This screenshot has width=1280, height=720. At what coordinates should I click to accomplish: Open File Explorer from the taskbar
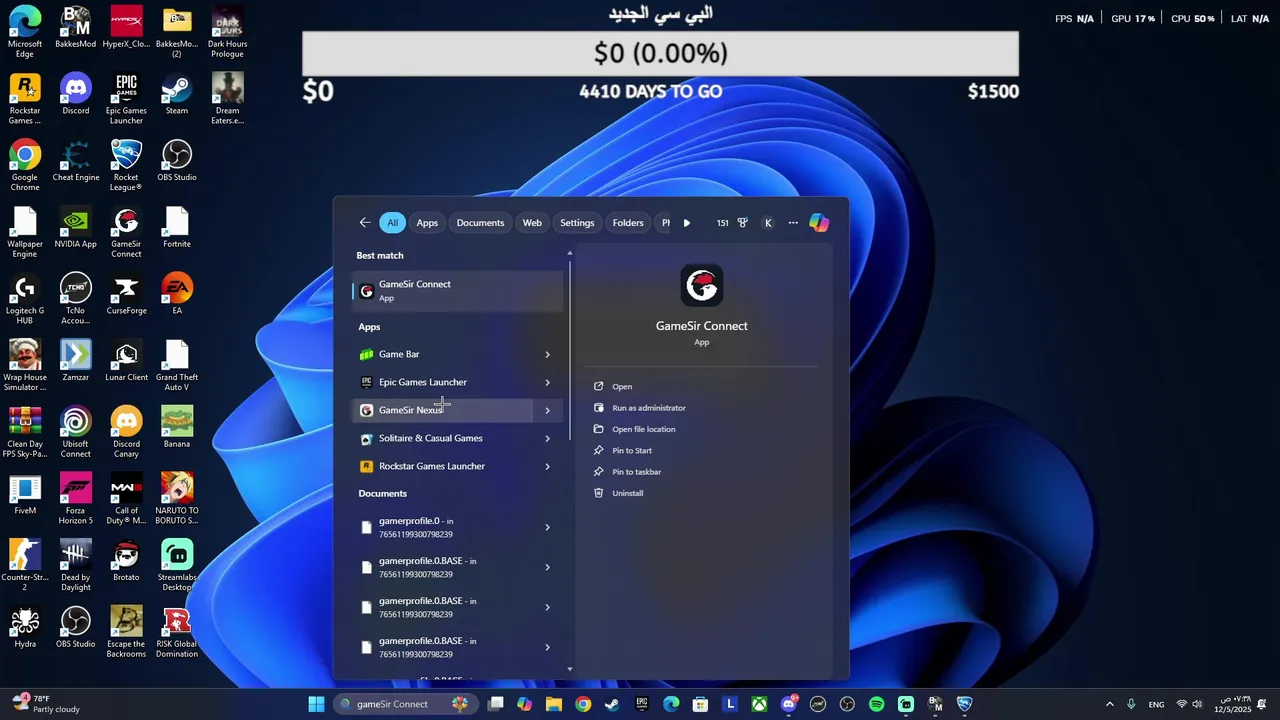554,704
